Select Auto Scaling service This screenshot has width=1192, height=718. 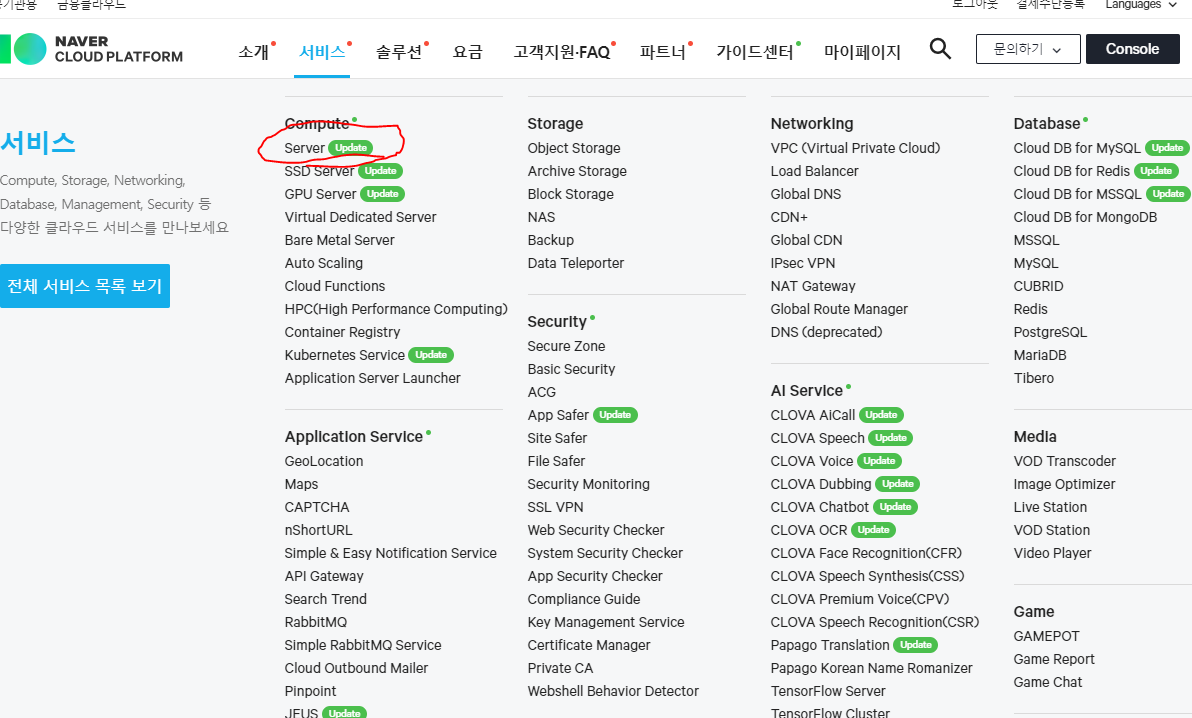323,263
